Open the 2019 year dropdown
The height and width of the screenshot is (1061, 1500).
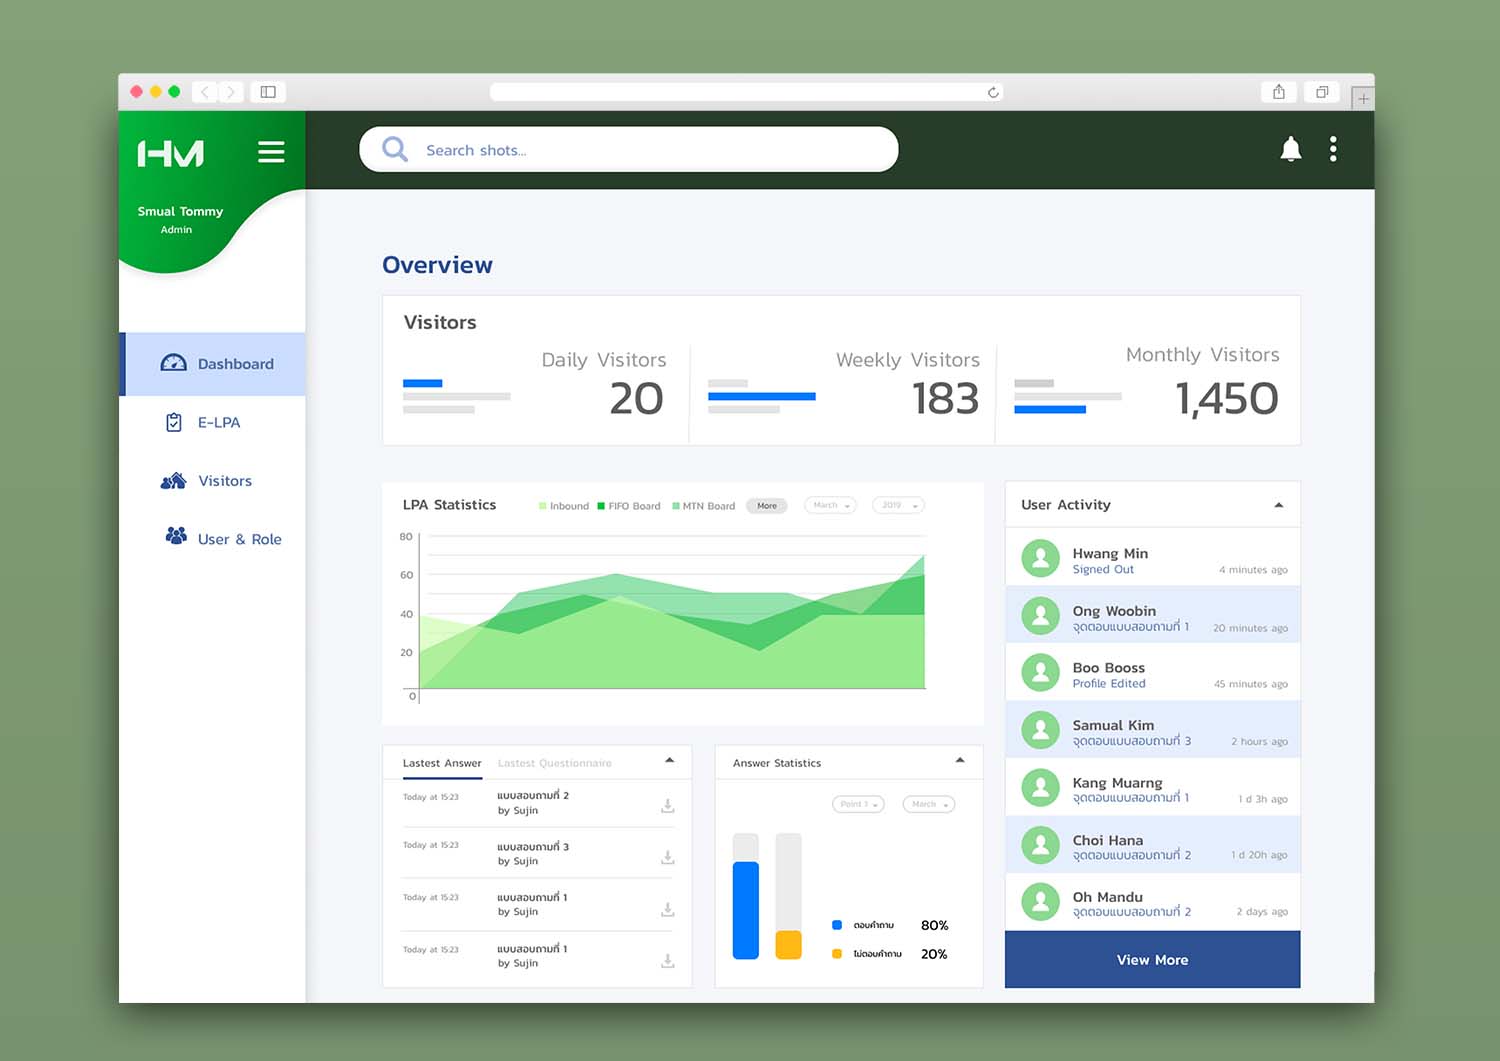point(898,505)
